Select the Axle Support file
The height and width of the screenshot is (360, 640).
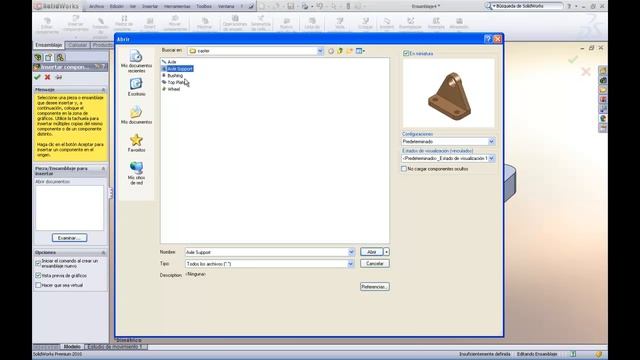pos(178,69)
